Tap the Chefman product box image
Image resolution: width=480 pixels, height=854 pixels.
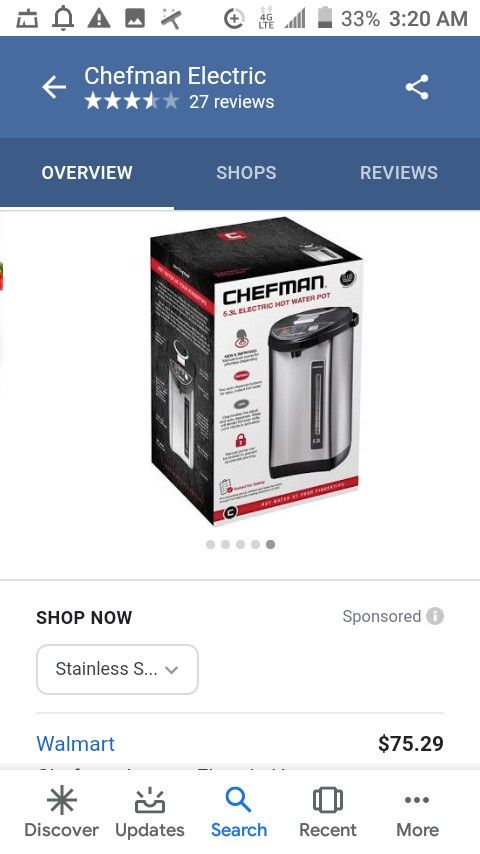(256, 371)
